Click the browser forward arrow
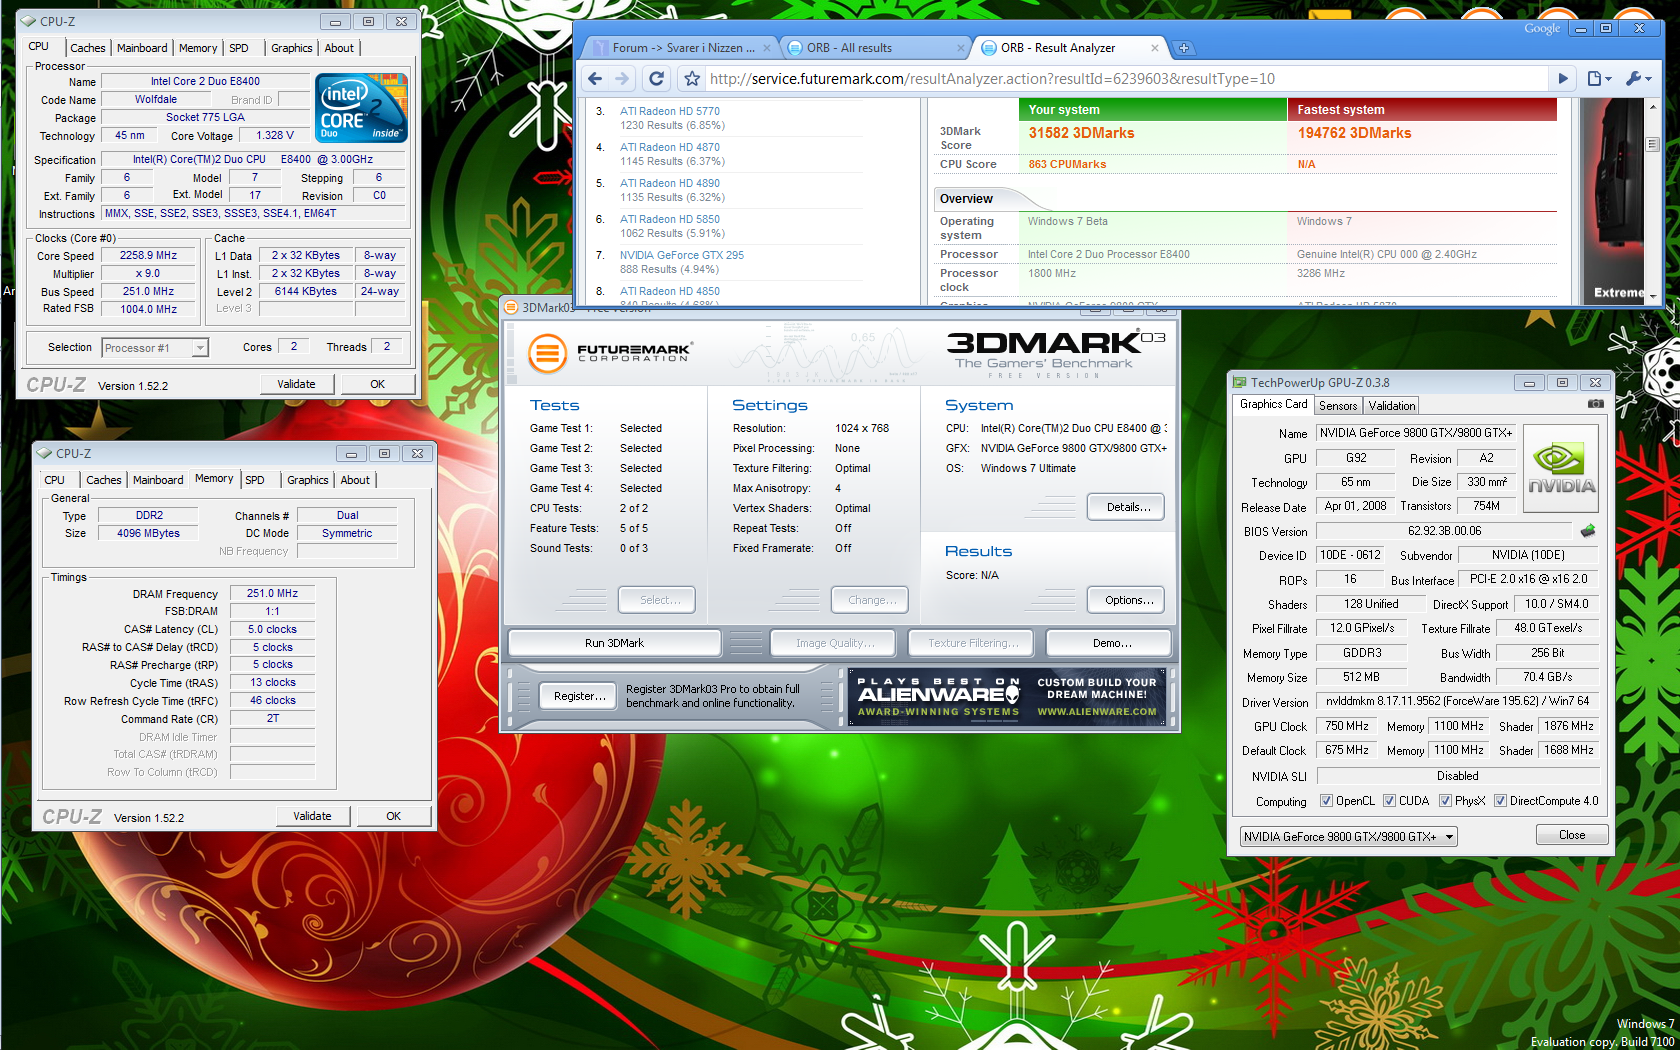Image resolution: width=1680 pixels, height=1050 pixels. 622,79
